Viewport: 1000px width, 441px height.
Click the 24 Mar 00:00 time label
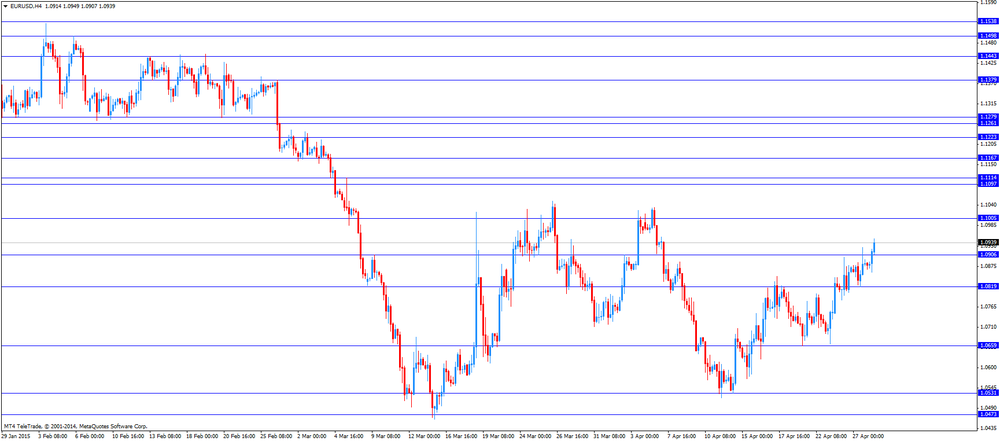click(x=536, y=436)
